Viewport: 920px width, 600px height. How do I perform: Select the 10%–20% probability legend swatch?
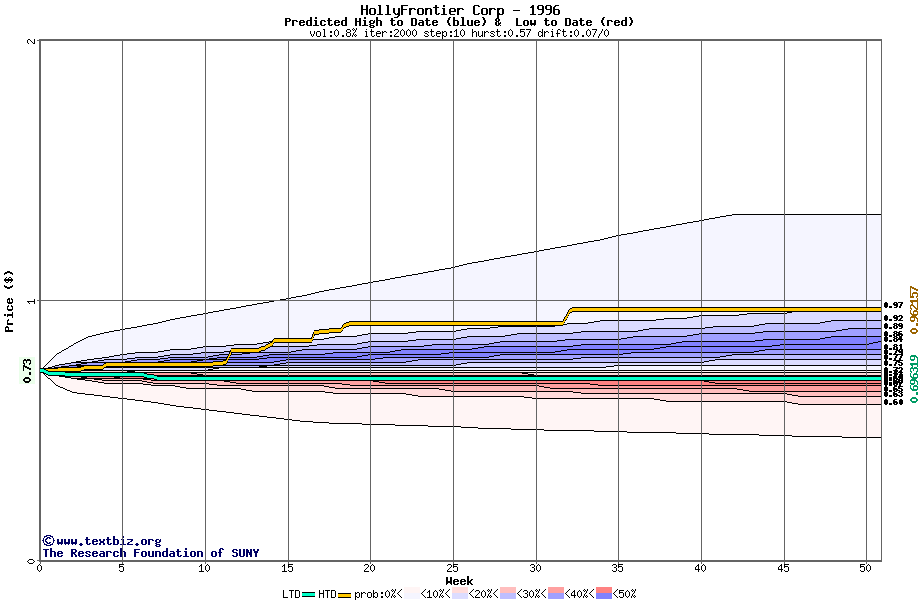(460, 594)
